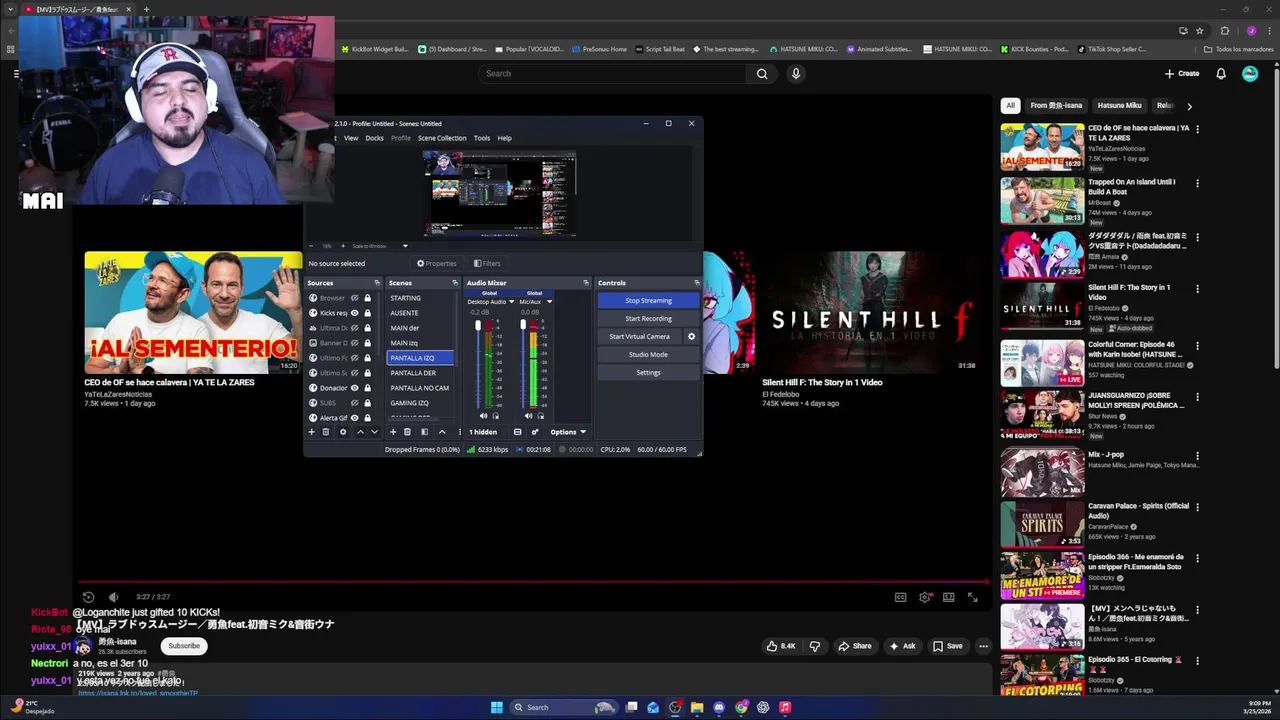
Task: Click Stop Streaming in OBS Controls
Action: pyautogui.click(x=648, y=300)
